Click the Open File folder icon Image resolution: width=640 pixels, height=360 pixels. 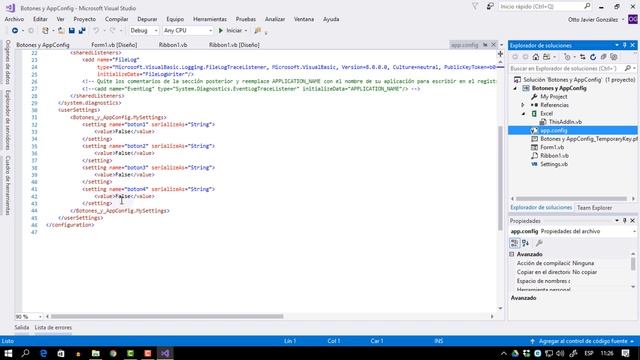pos(61,31)
